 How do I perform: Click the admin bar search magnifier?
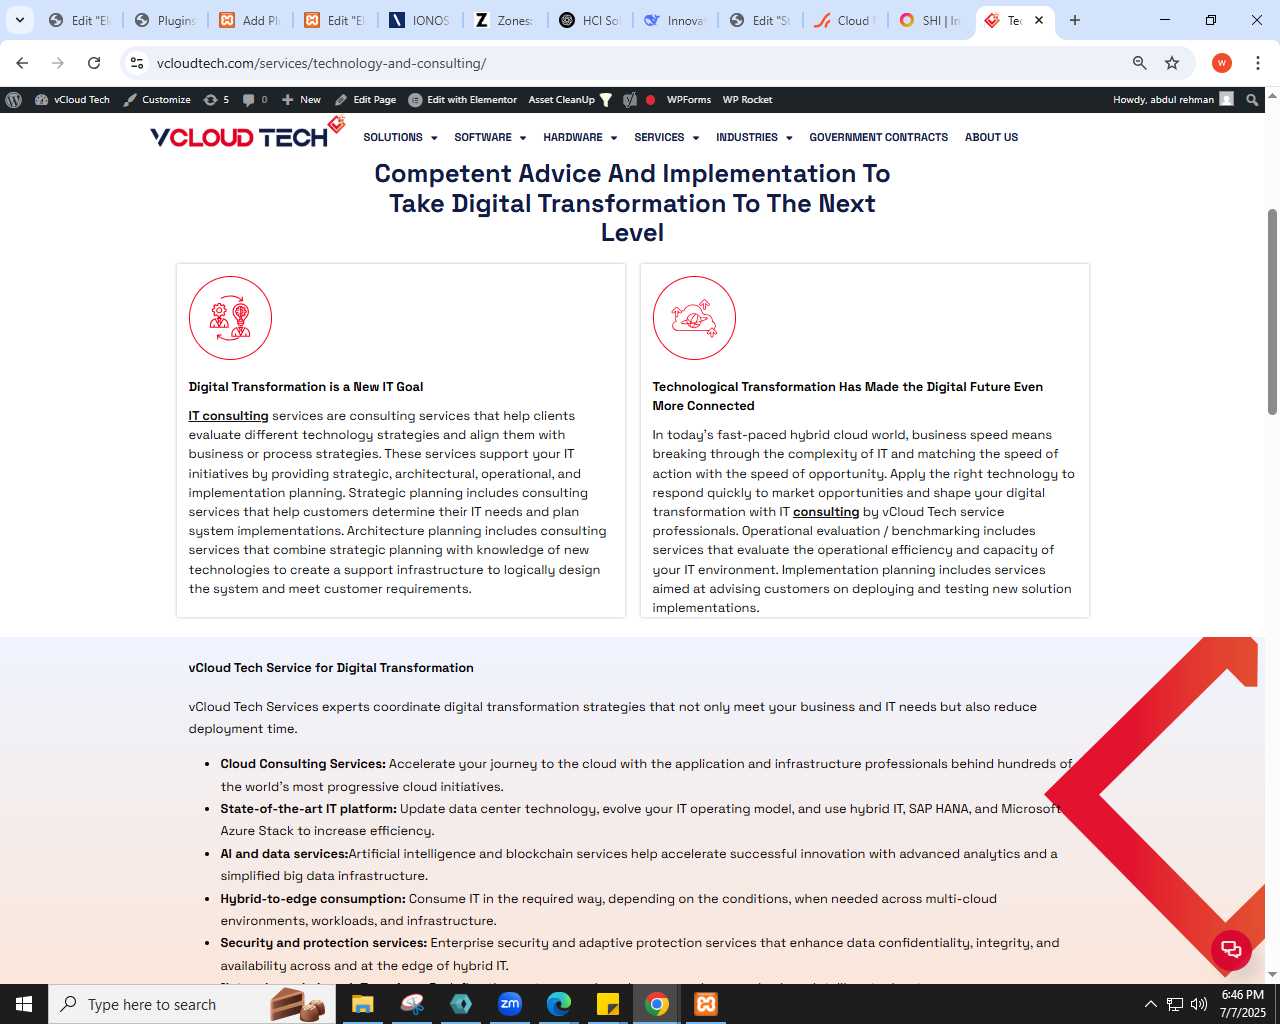[1252, 100]
